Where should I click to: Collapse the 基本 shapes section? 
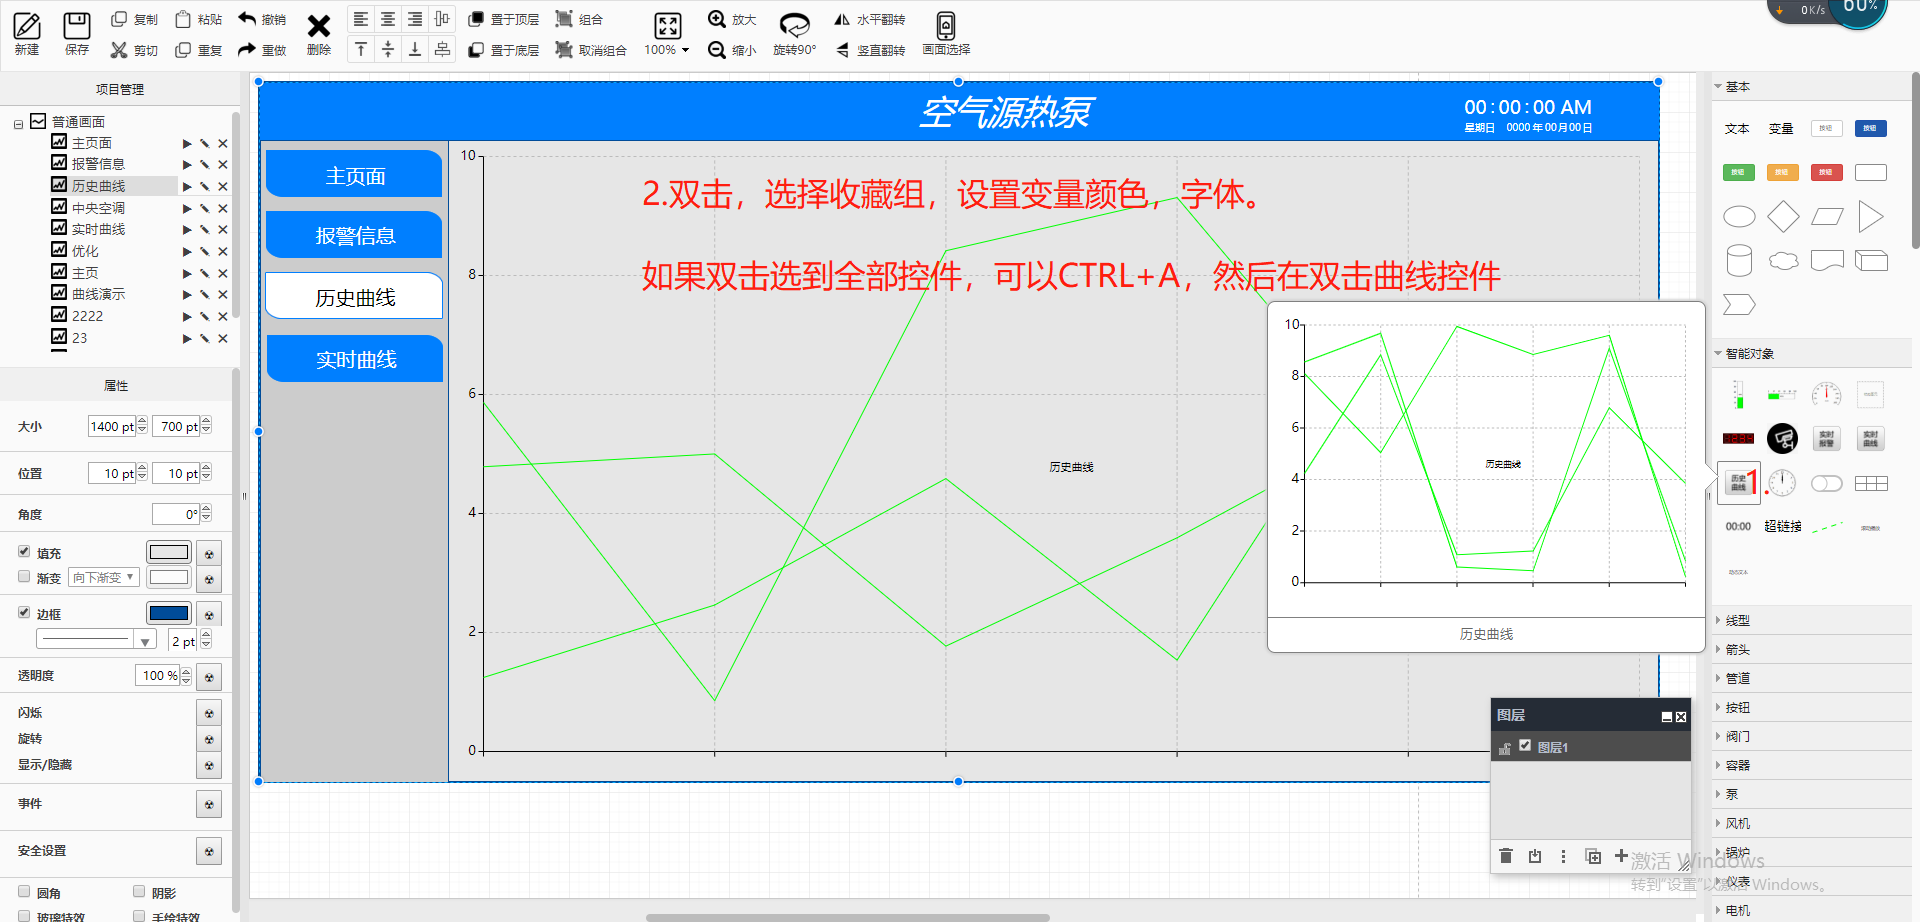tap(1718, 87)
